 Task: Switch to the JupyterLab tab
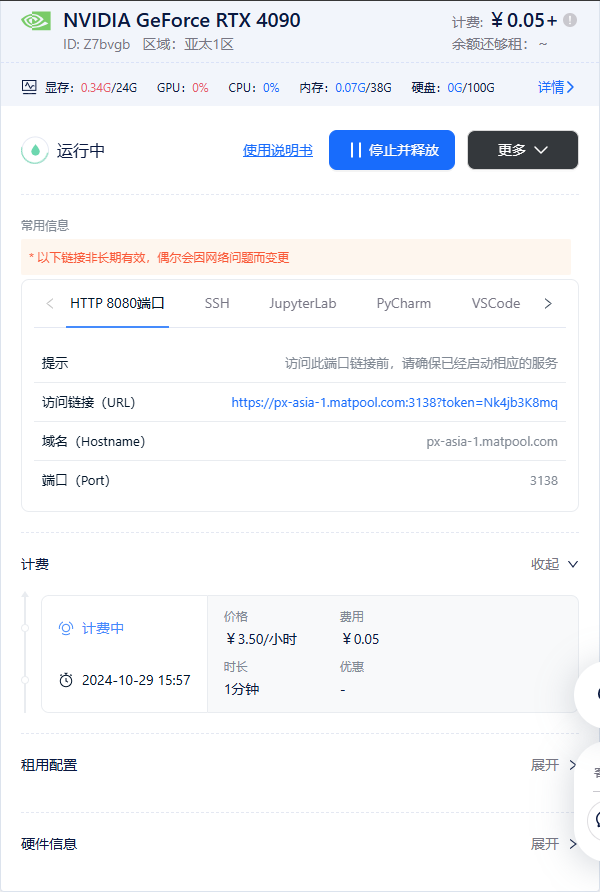tap(302, 303)
